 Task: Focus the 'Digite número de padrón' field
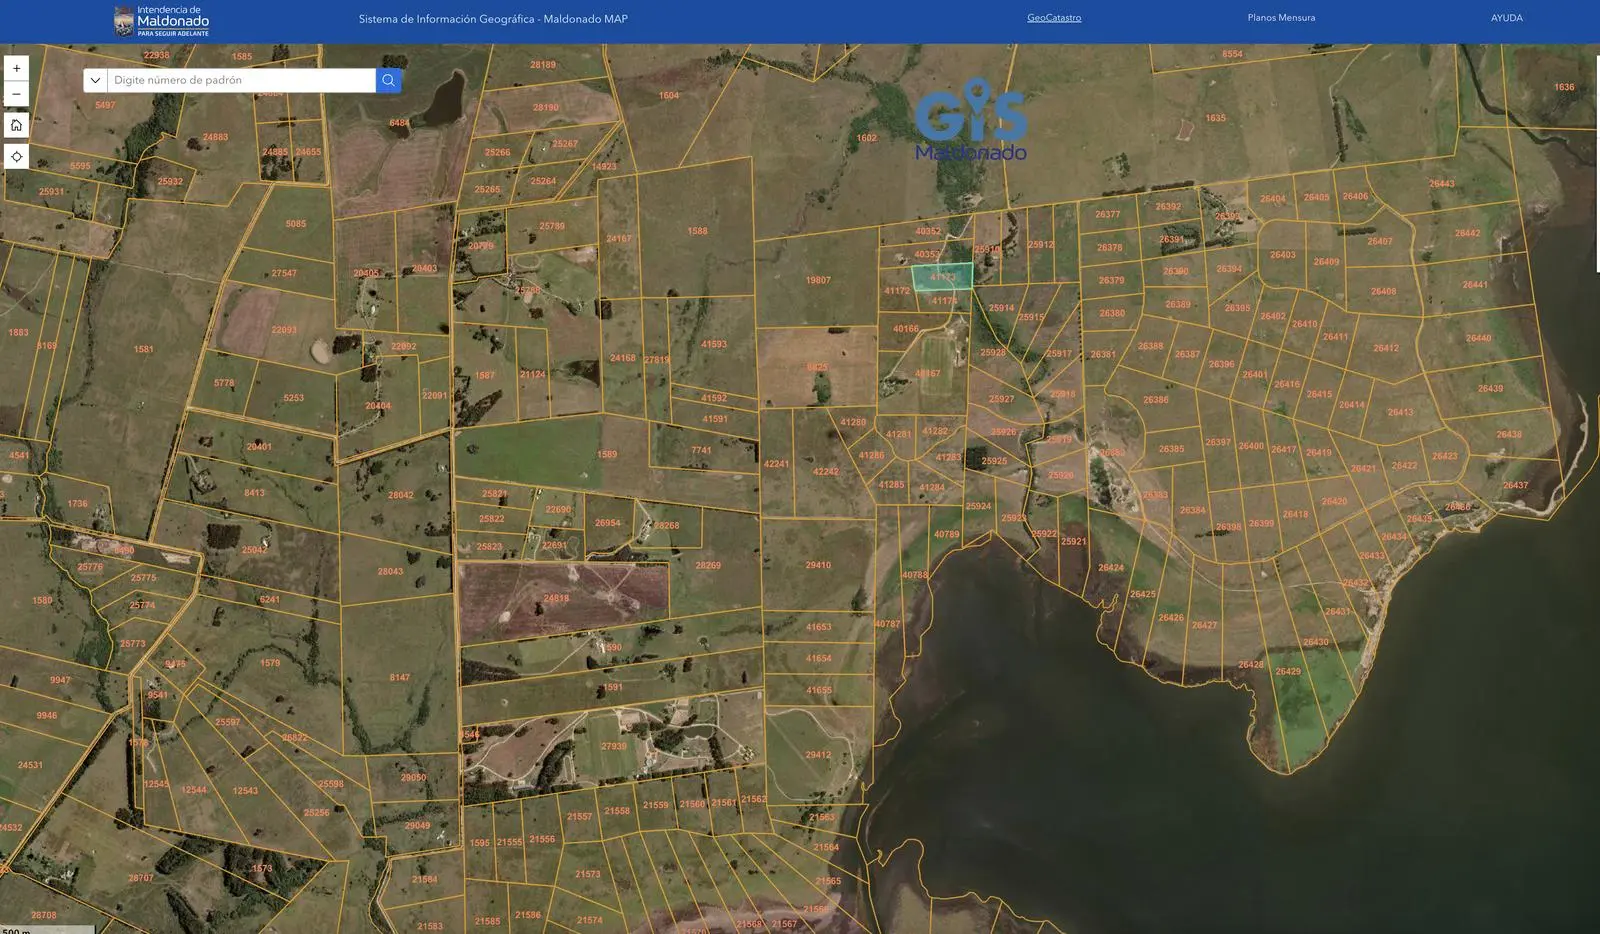[x=240, y=80]
